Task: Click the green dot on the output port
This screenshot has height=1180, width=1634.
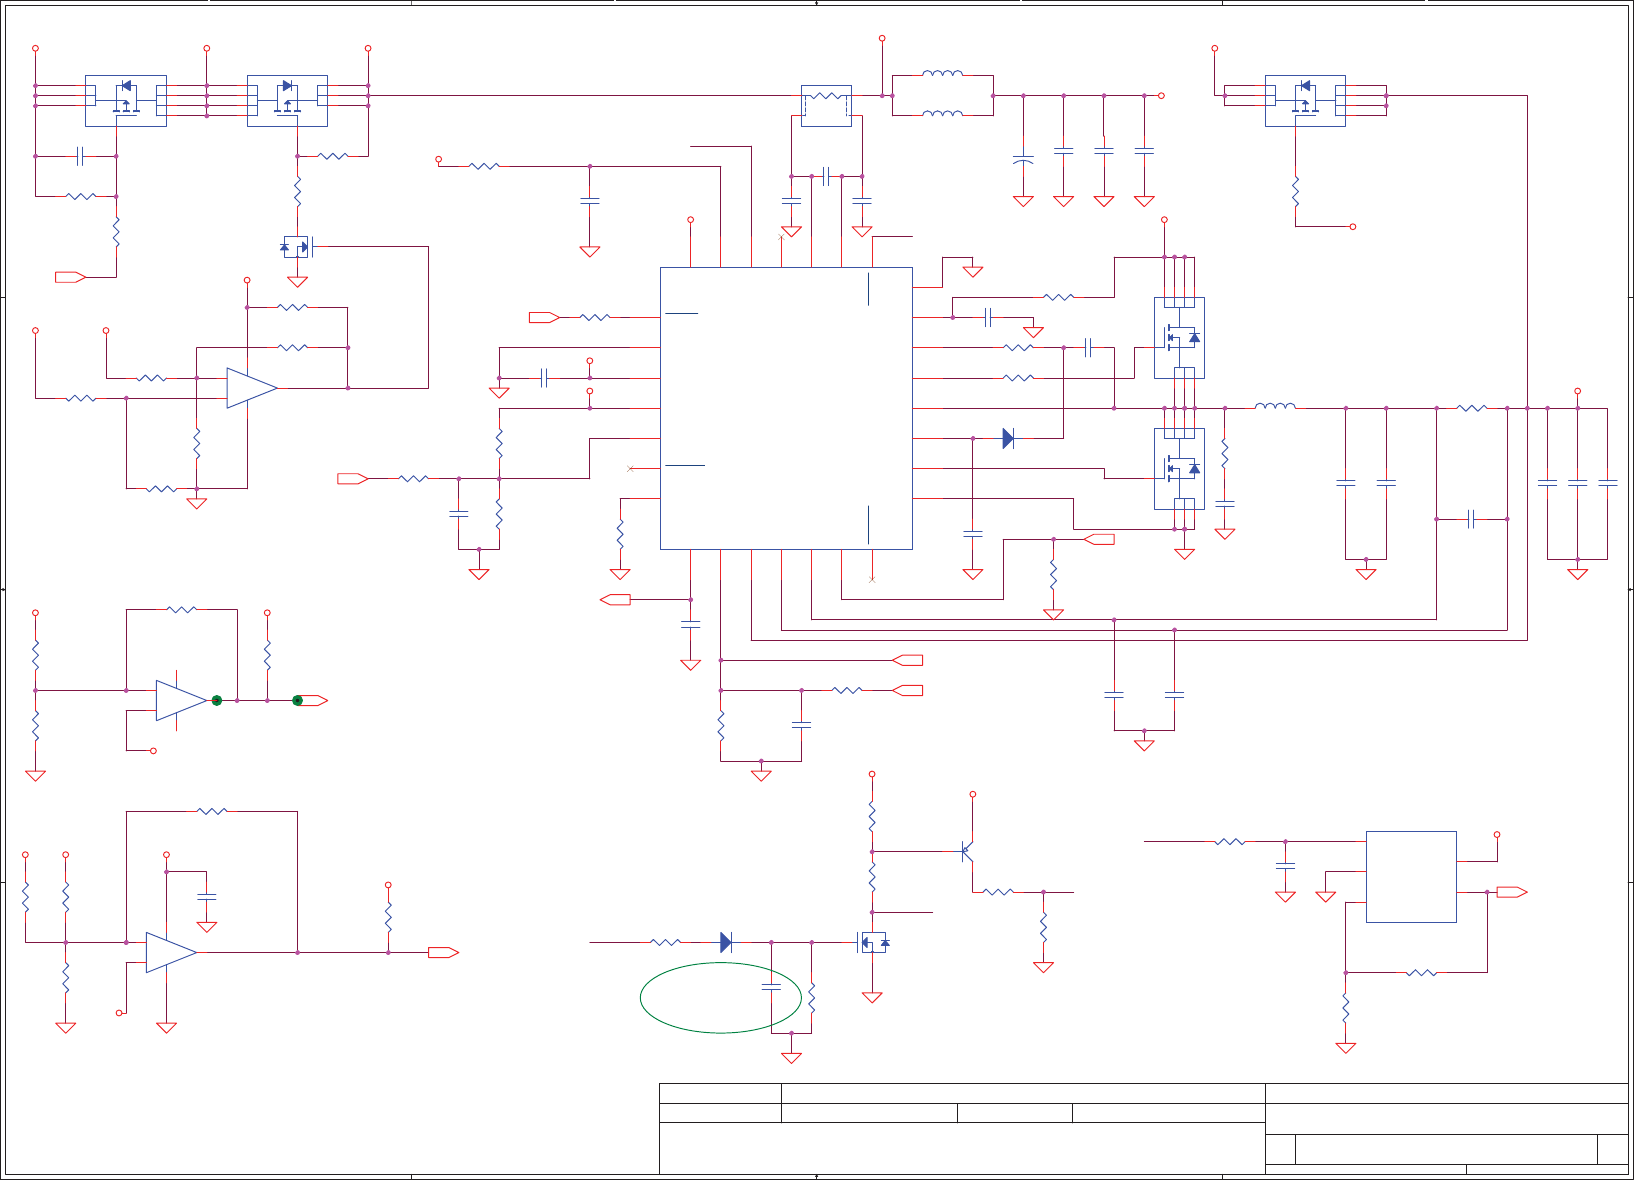Action: [x=297, y=700]
